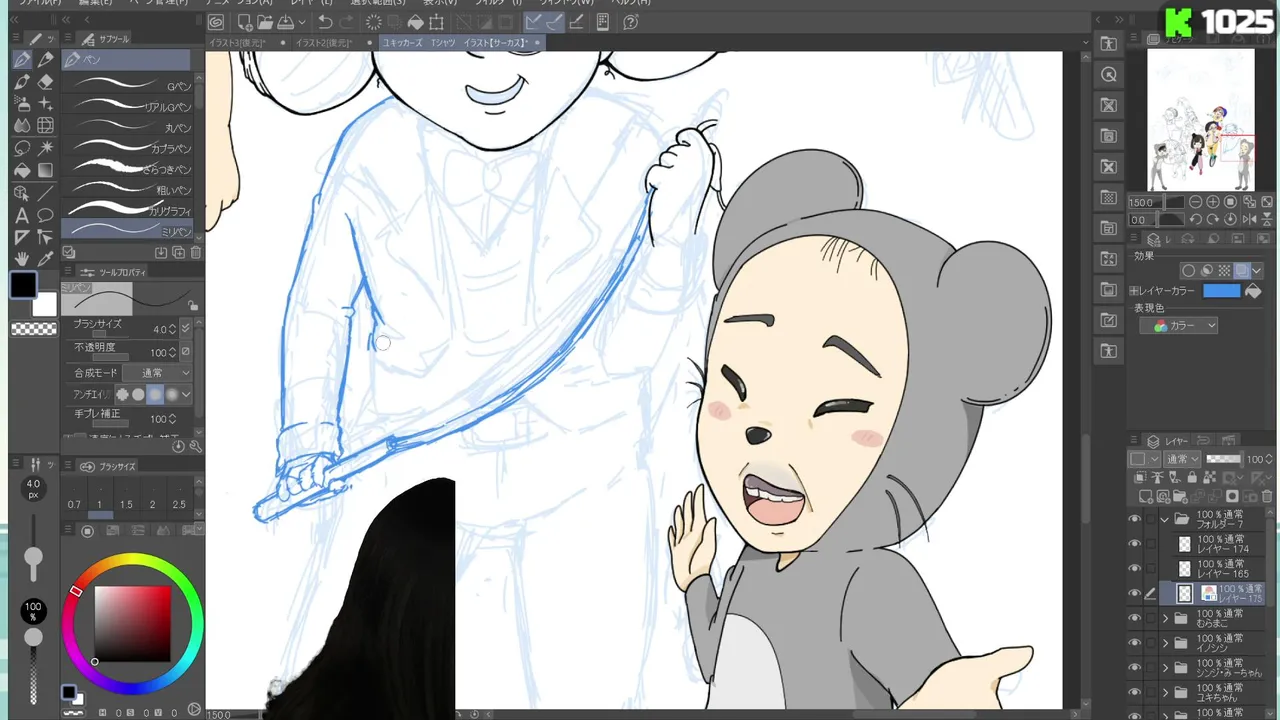Select the Fill bucket tool in toolbox
The width and height of the screenshot is (1280, 720).
point(22,170)
